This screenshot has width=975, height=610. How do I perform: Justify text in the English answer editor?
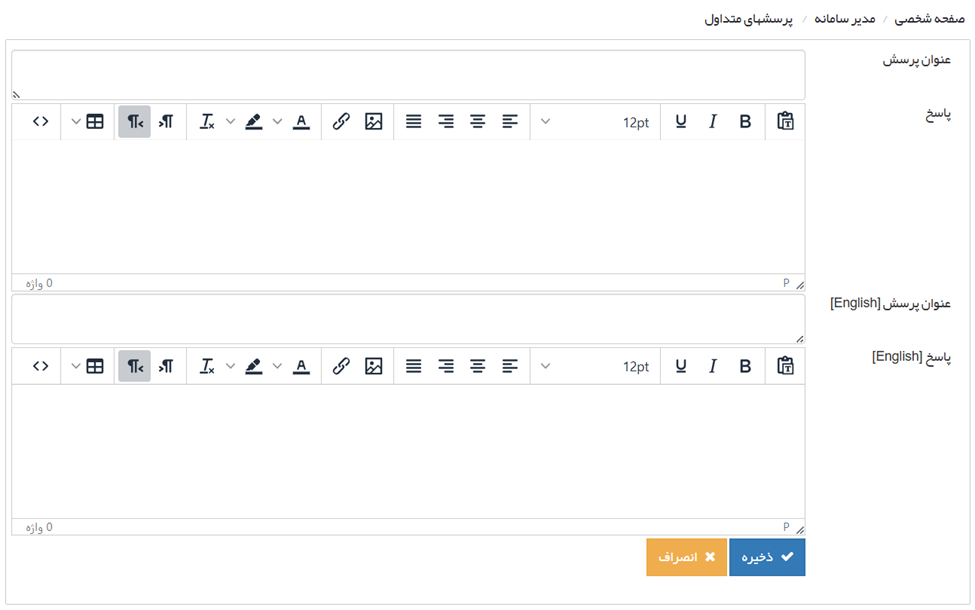(413, 367)
